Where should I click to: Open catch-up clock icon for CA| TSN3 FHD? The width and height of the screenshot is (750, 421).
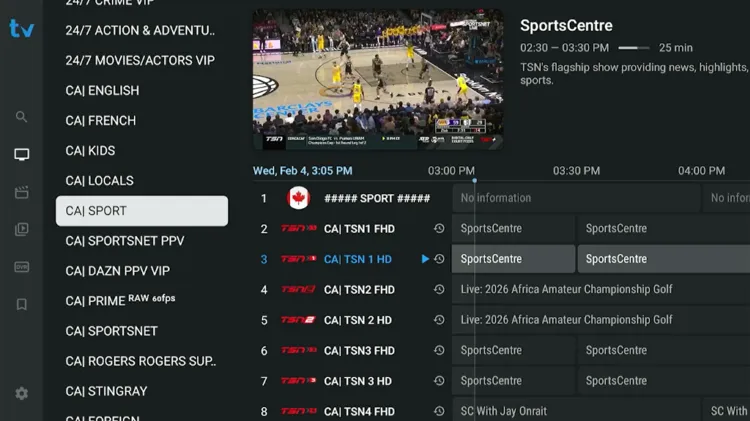(x=439, y=350)
